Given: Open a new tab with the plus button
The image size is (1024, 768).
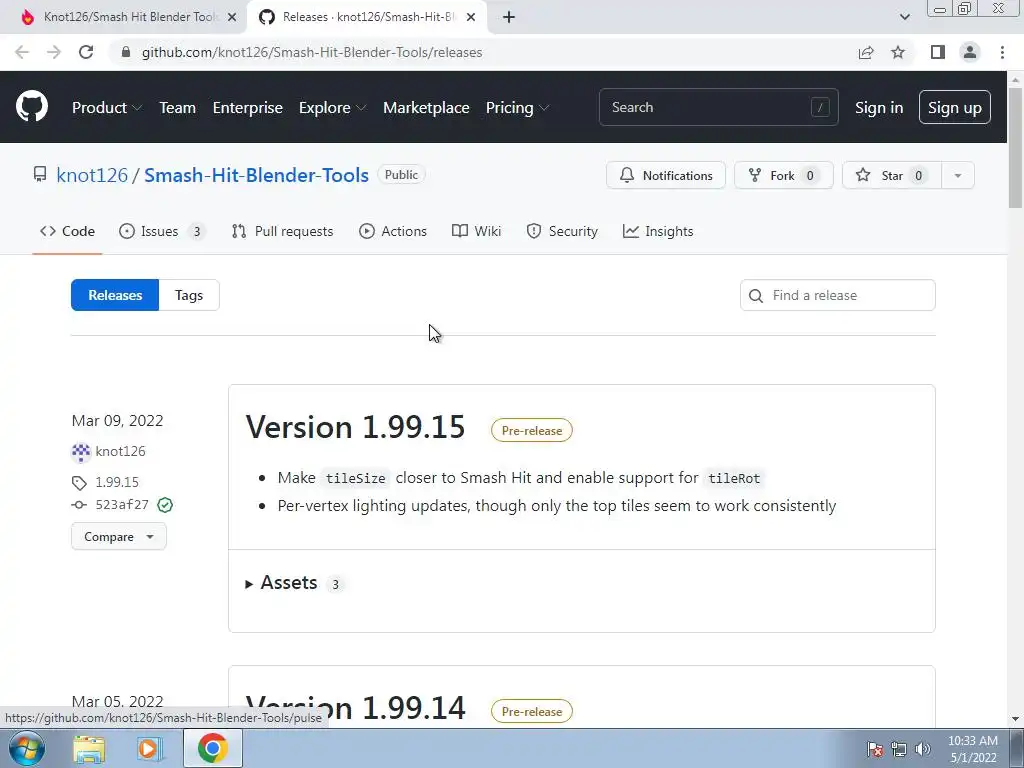Looking at the screenshot, I should click(509, 17).
